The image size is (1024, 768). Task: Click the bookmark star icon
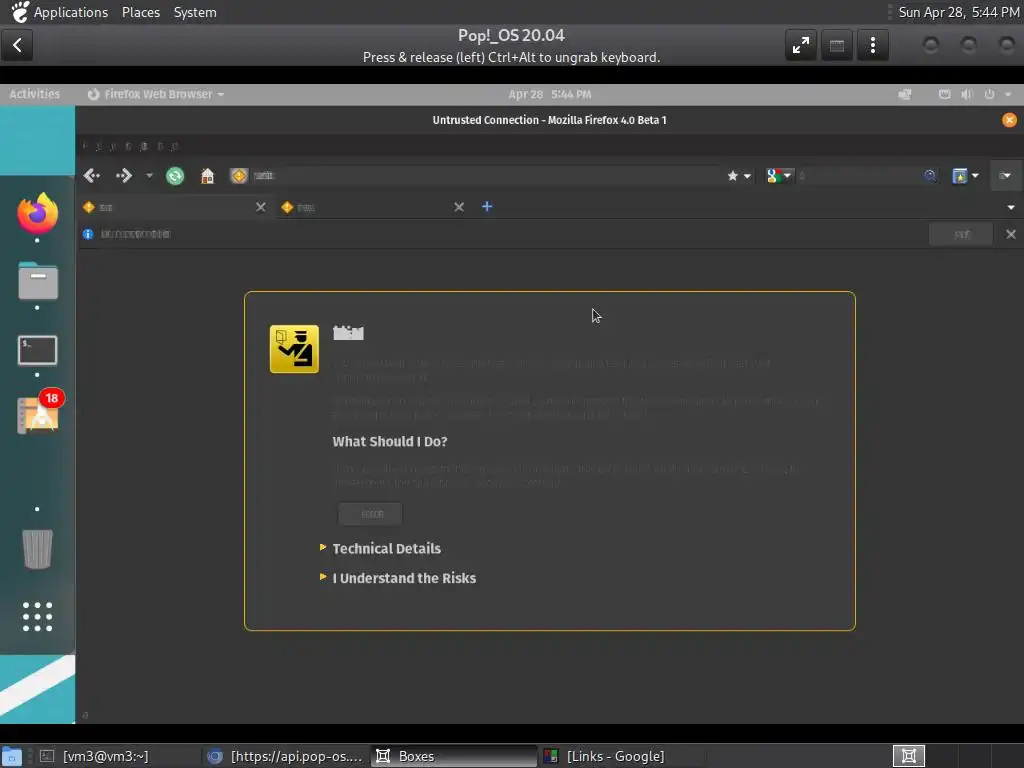click(733, 176)
